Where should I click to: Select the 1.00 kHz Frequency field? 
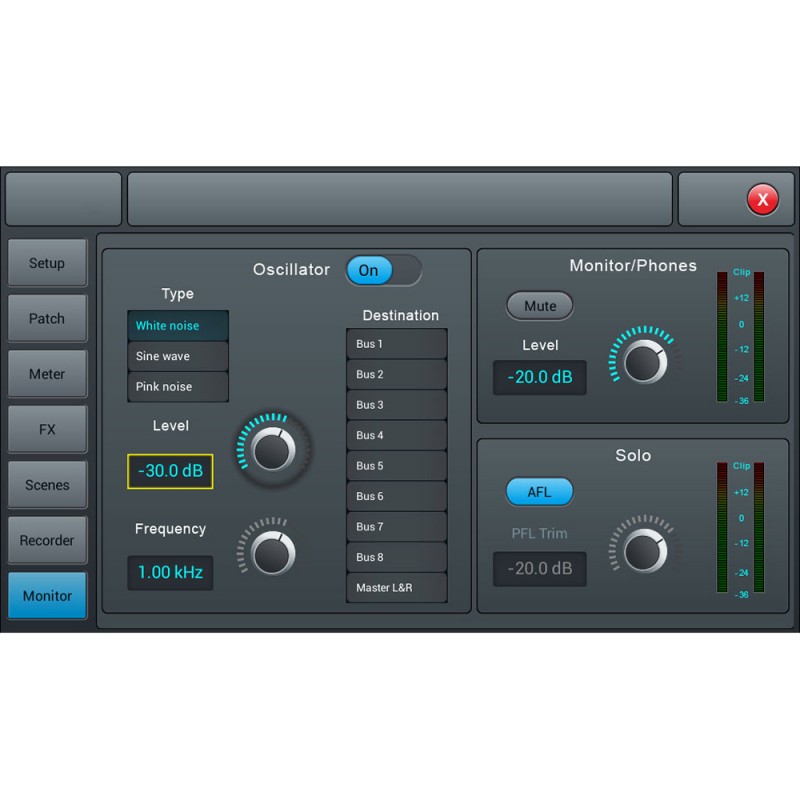(x=170, y=573)
